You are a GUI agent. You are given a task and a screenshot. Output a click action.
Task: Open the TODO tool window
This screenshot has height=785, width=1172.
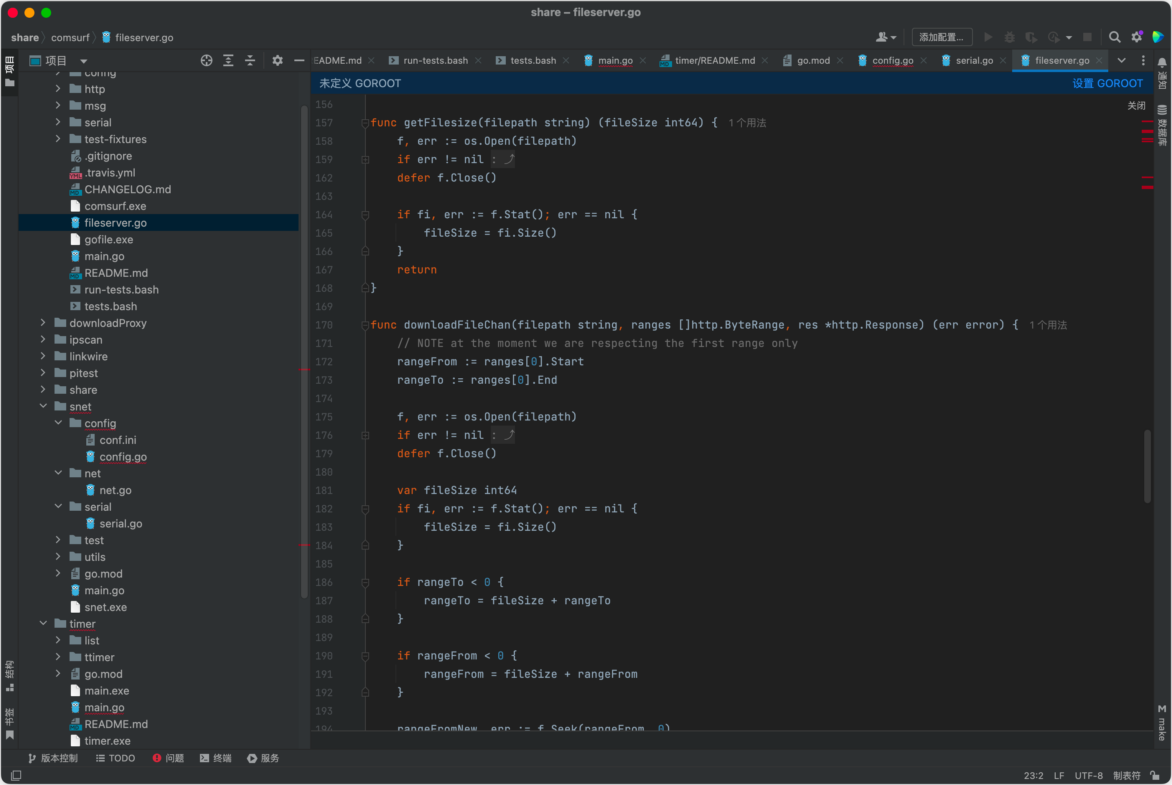click(x=115, y=758)
